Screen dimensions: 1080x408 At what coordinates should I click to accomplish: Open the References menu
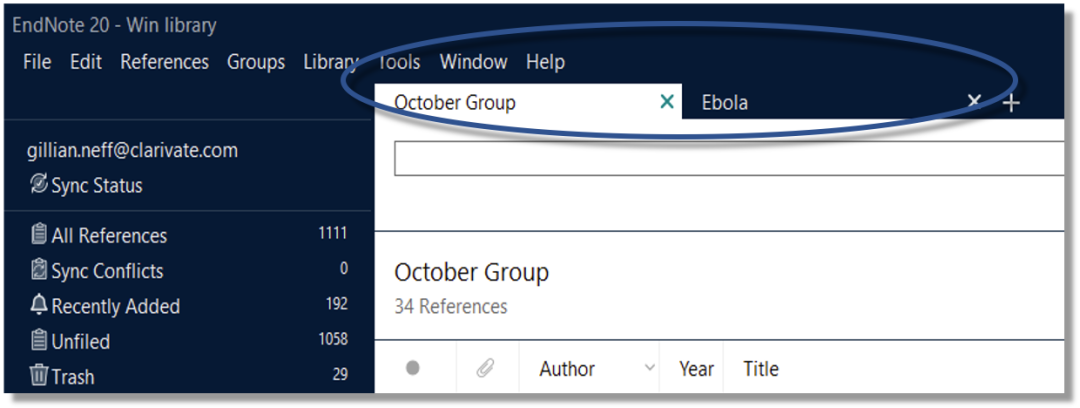tap(165, 62)
